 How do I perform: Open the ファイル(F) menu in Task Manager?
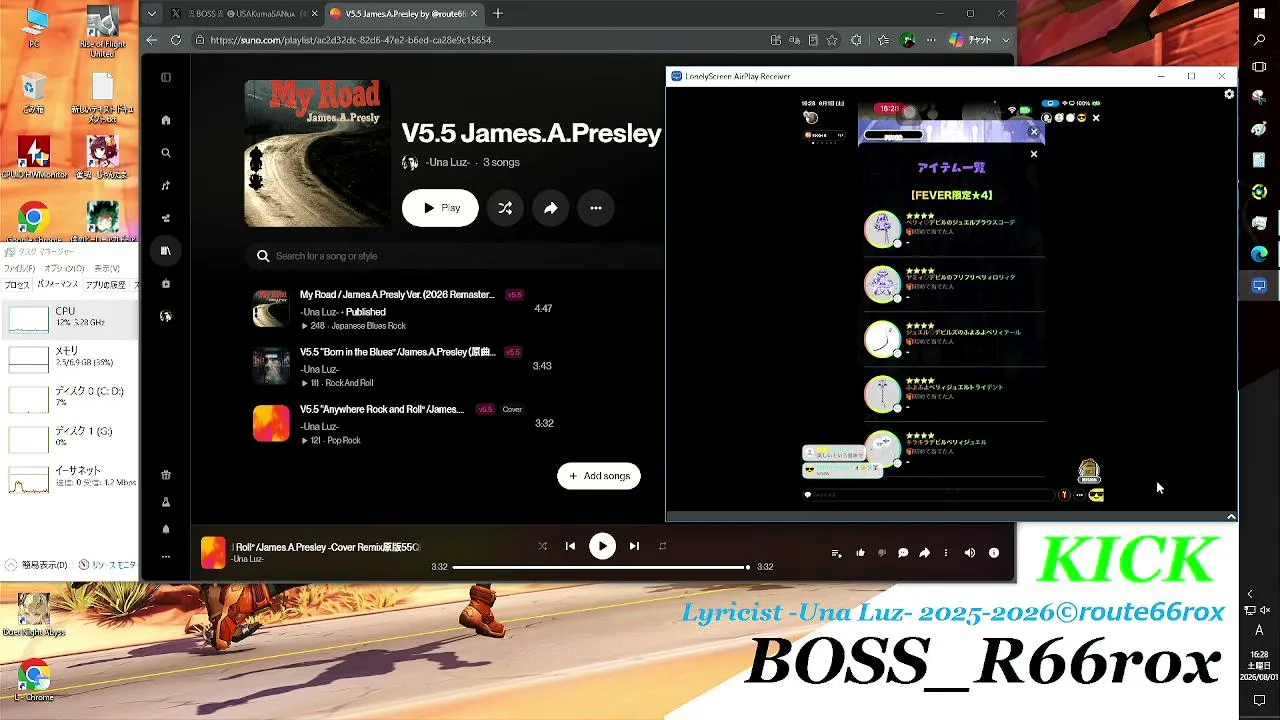click(19, 269)
